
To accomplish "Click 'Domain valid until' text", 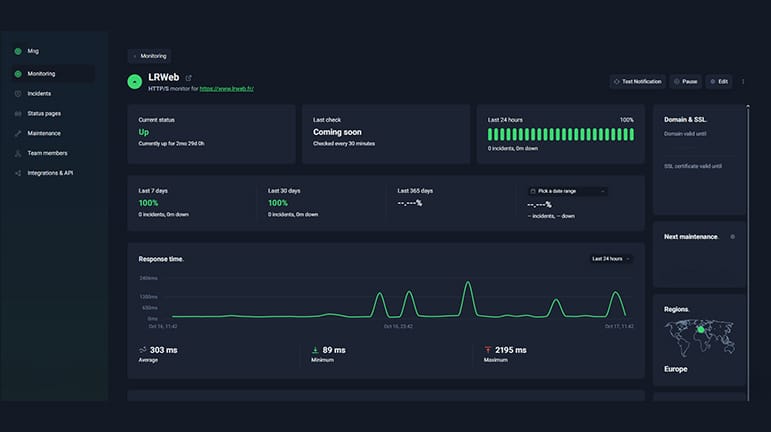I will (685, 134).
